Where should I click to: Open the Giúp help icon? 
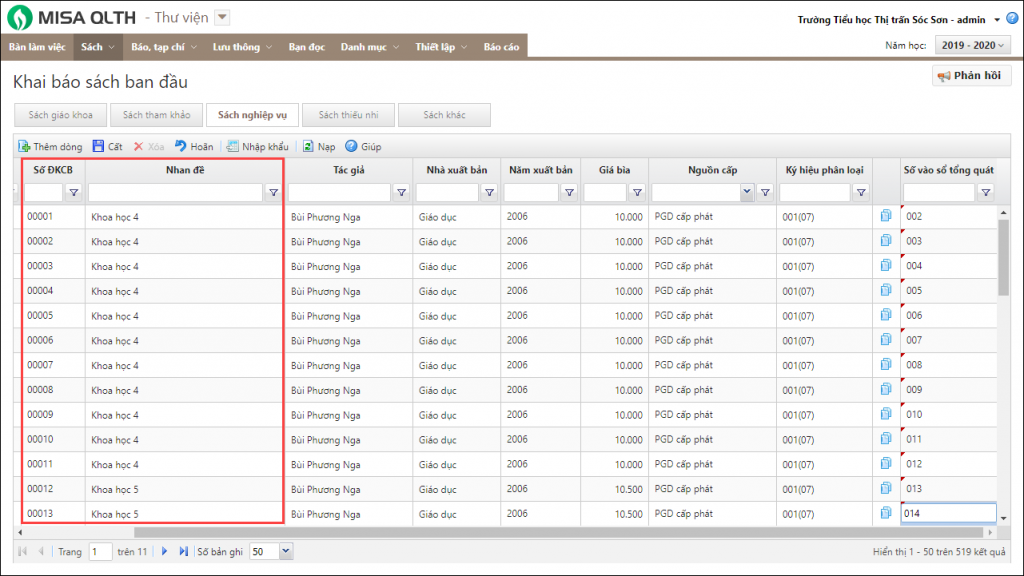click(x=351, y=146)
